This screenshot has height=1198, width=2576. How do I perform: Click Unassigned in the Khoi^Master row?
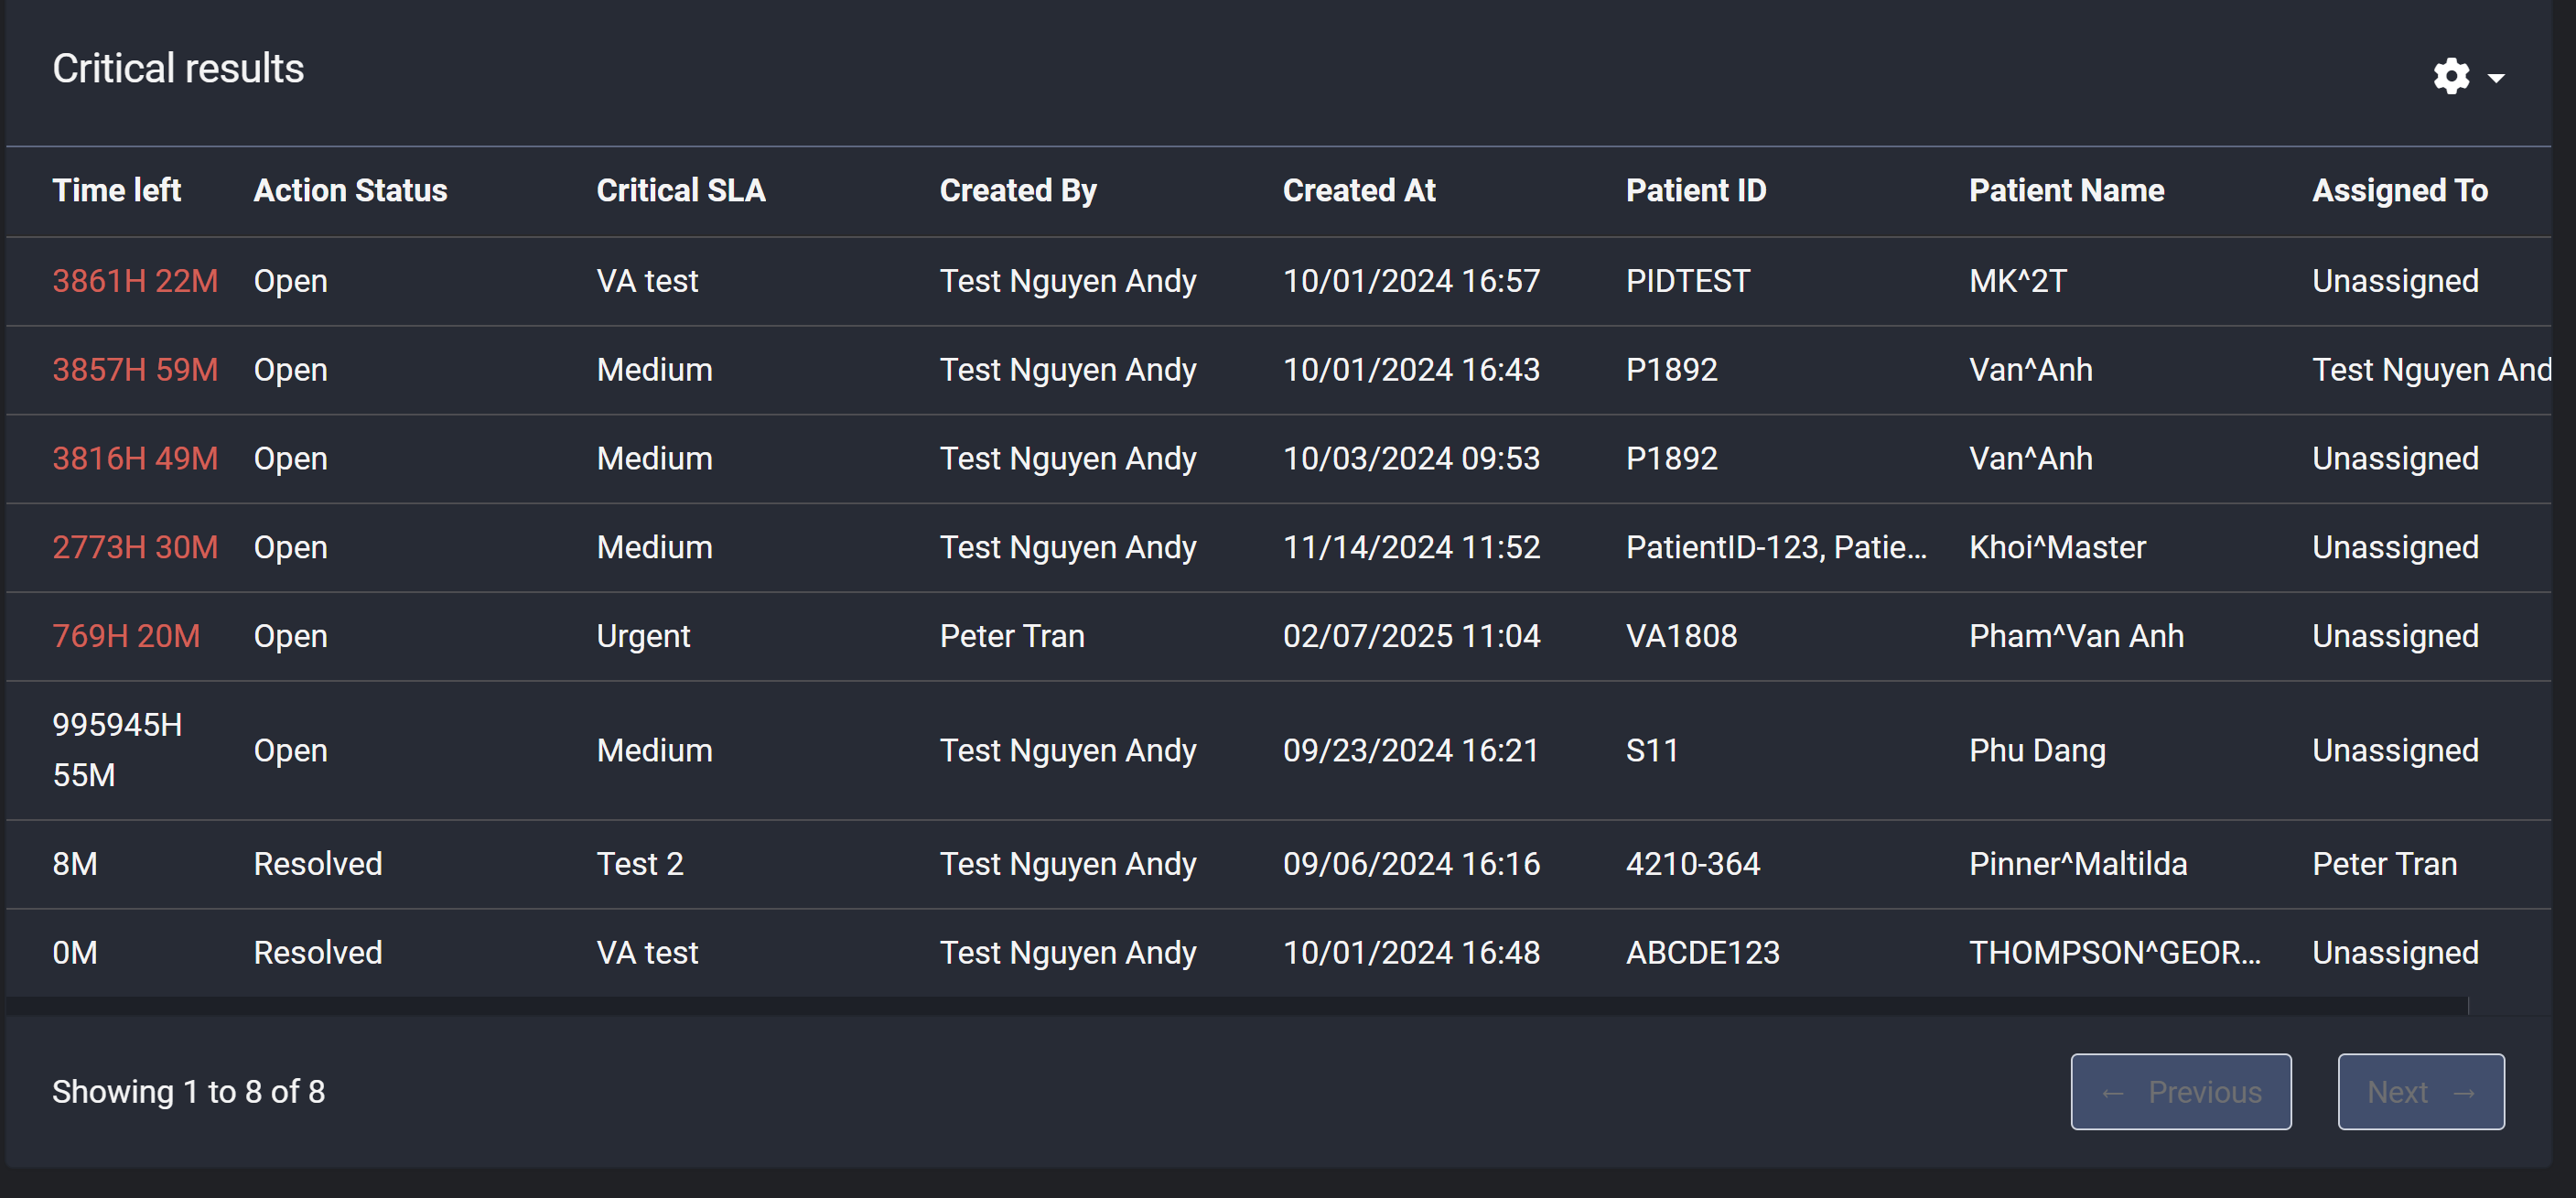point(2395,548)
